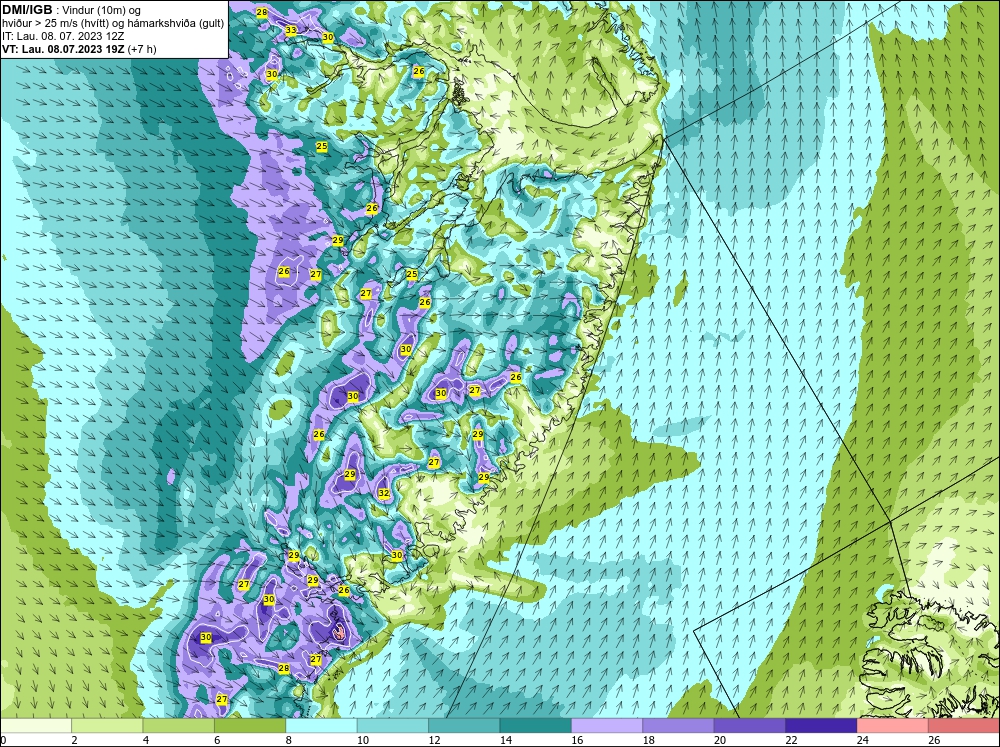Select the legend swatch between 4 and 6
The width and height of the screenshot is (1000, 747).
coord(179,726)
